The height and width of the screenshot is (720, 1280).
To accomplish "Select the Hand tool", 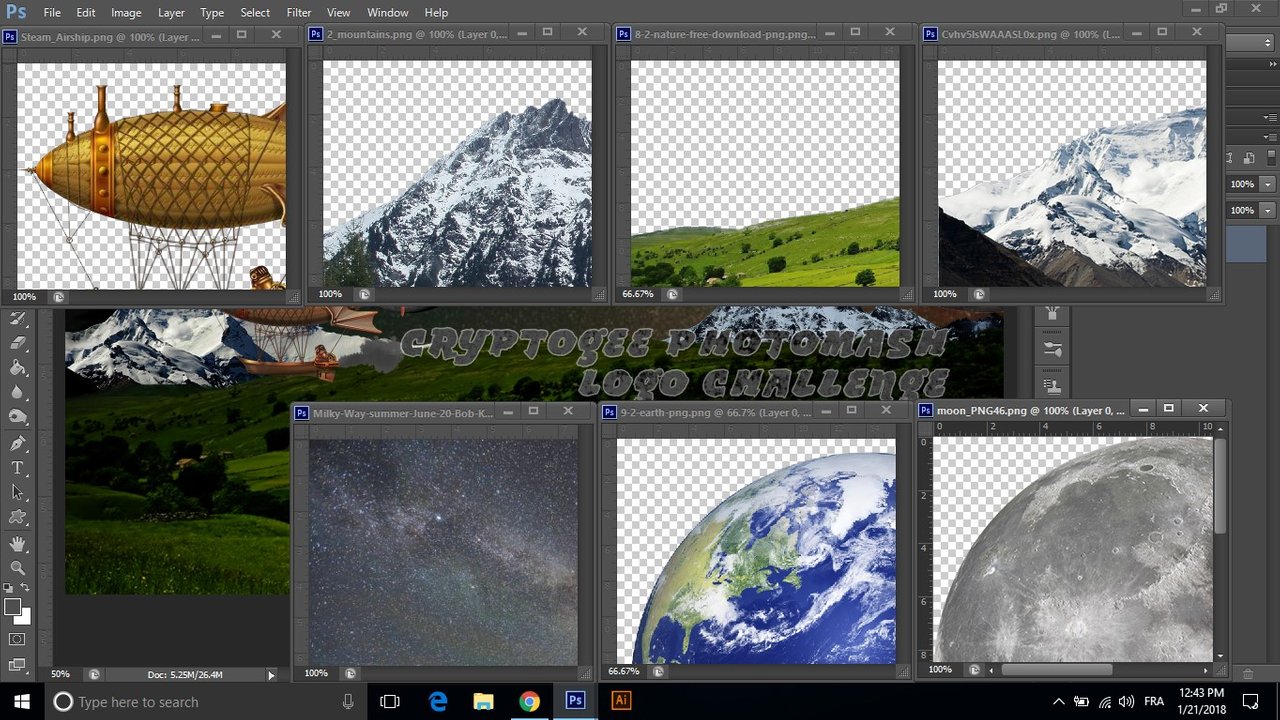I will click(17, 544).
